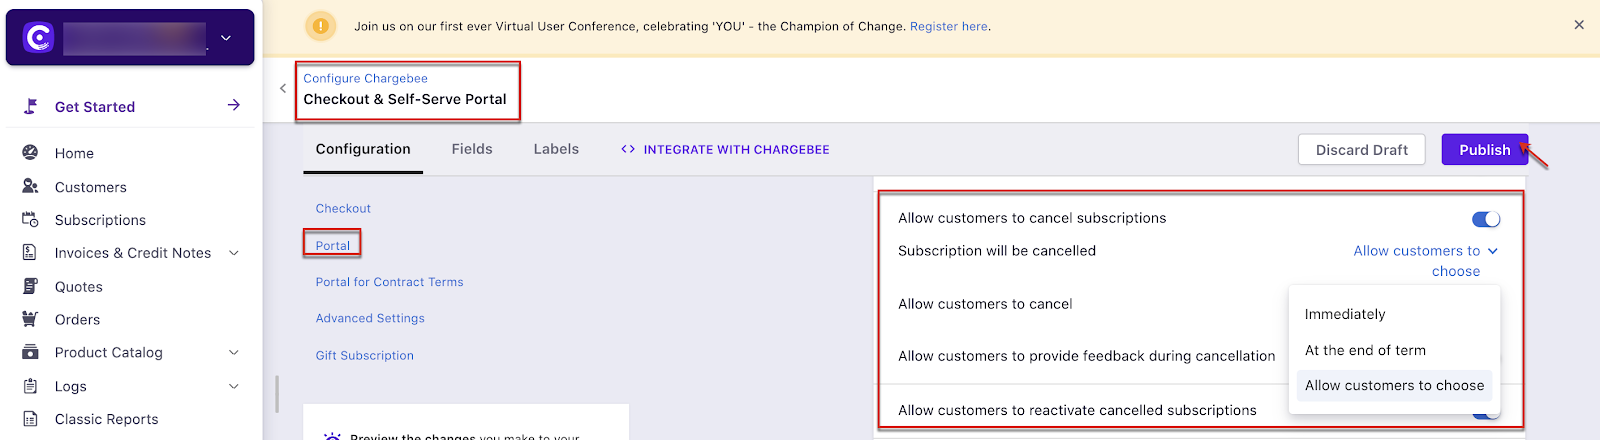Select Allow customers to choose option
This screenshot has height=440, width=1600.
(x=1394, y=385)
